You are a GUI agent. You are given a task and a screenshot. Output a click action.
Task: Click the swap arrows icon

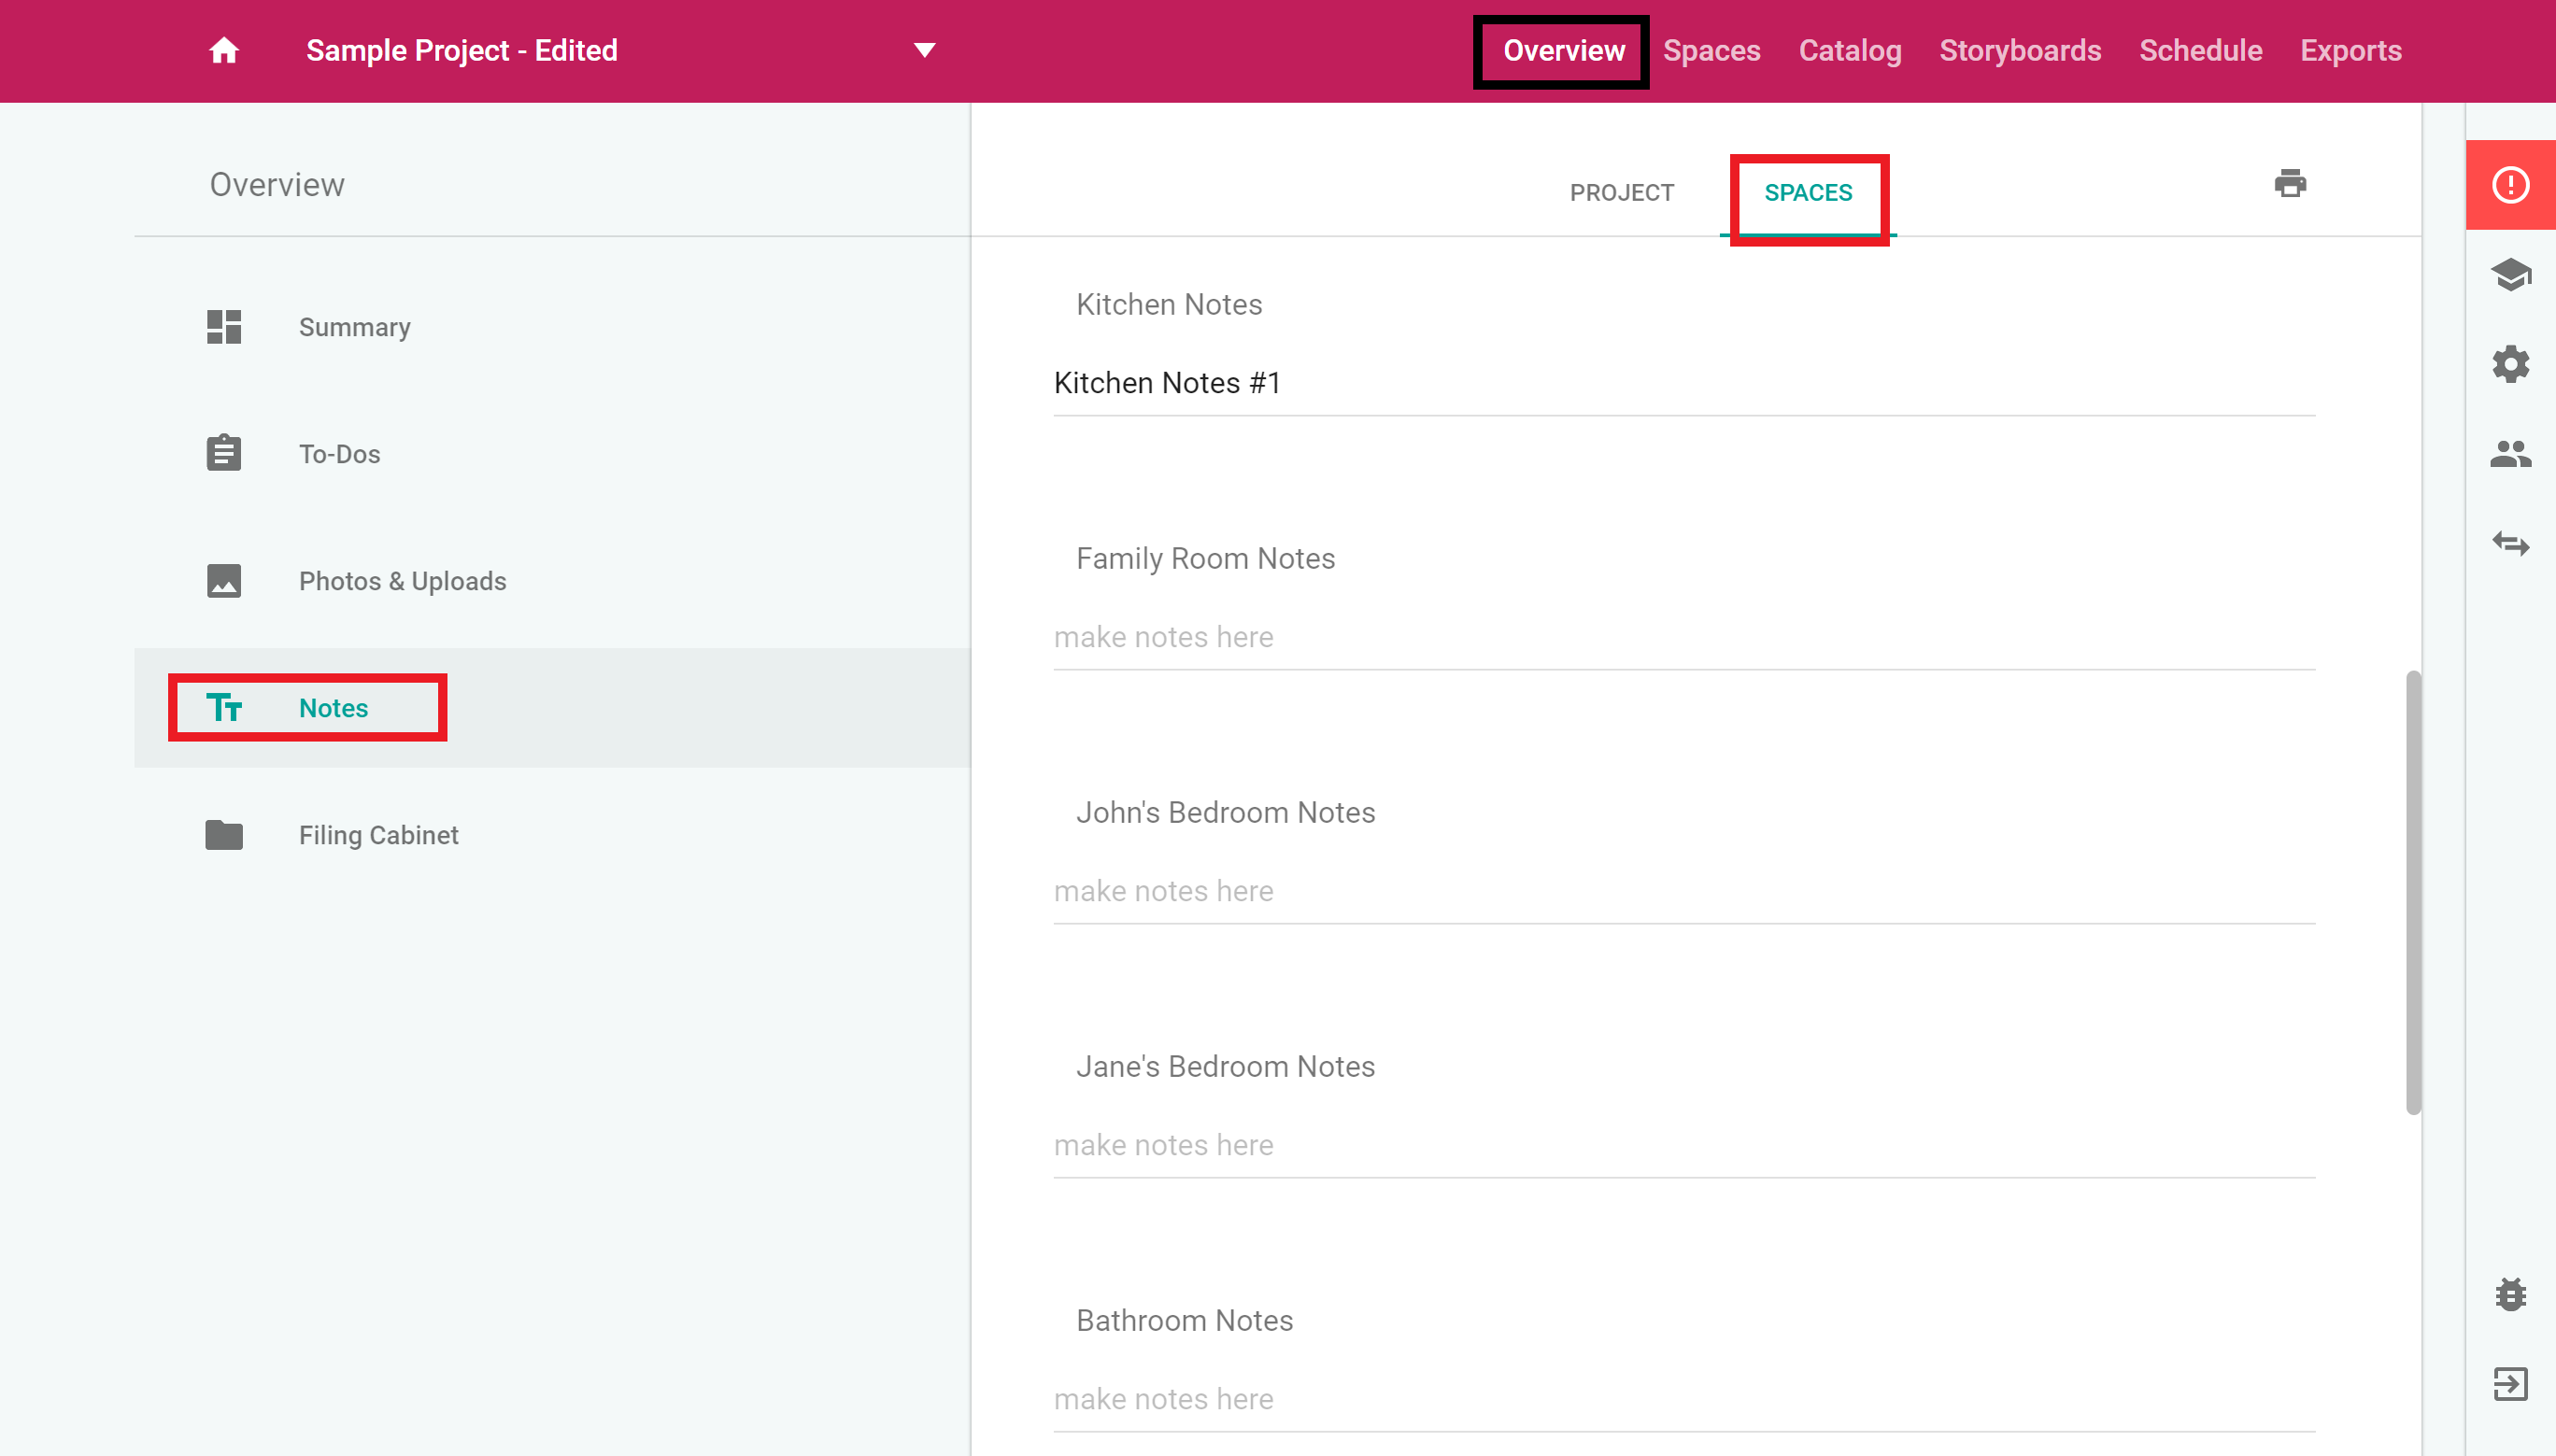click(x=2510, y=544)
